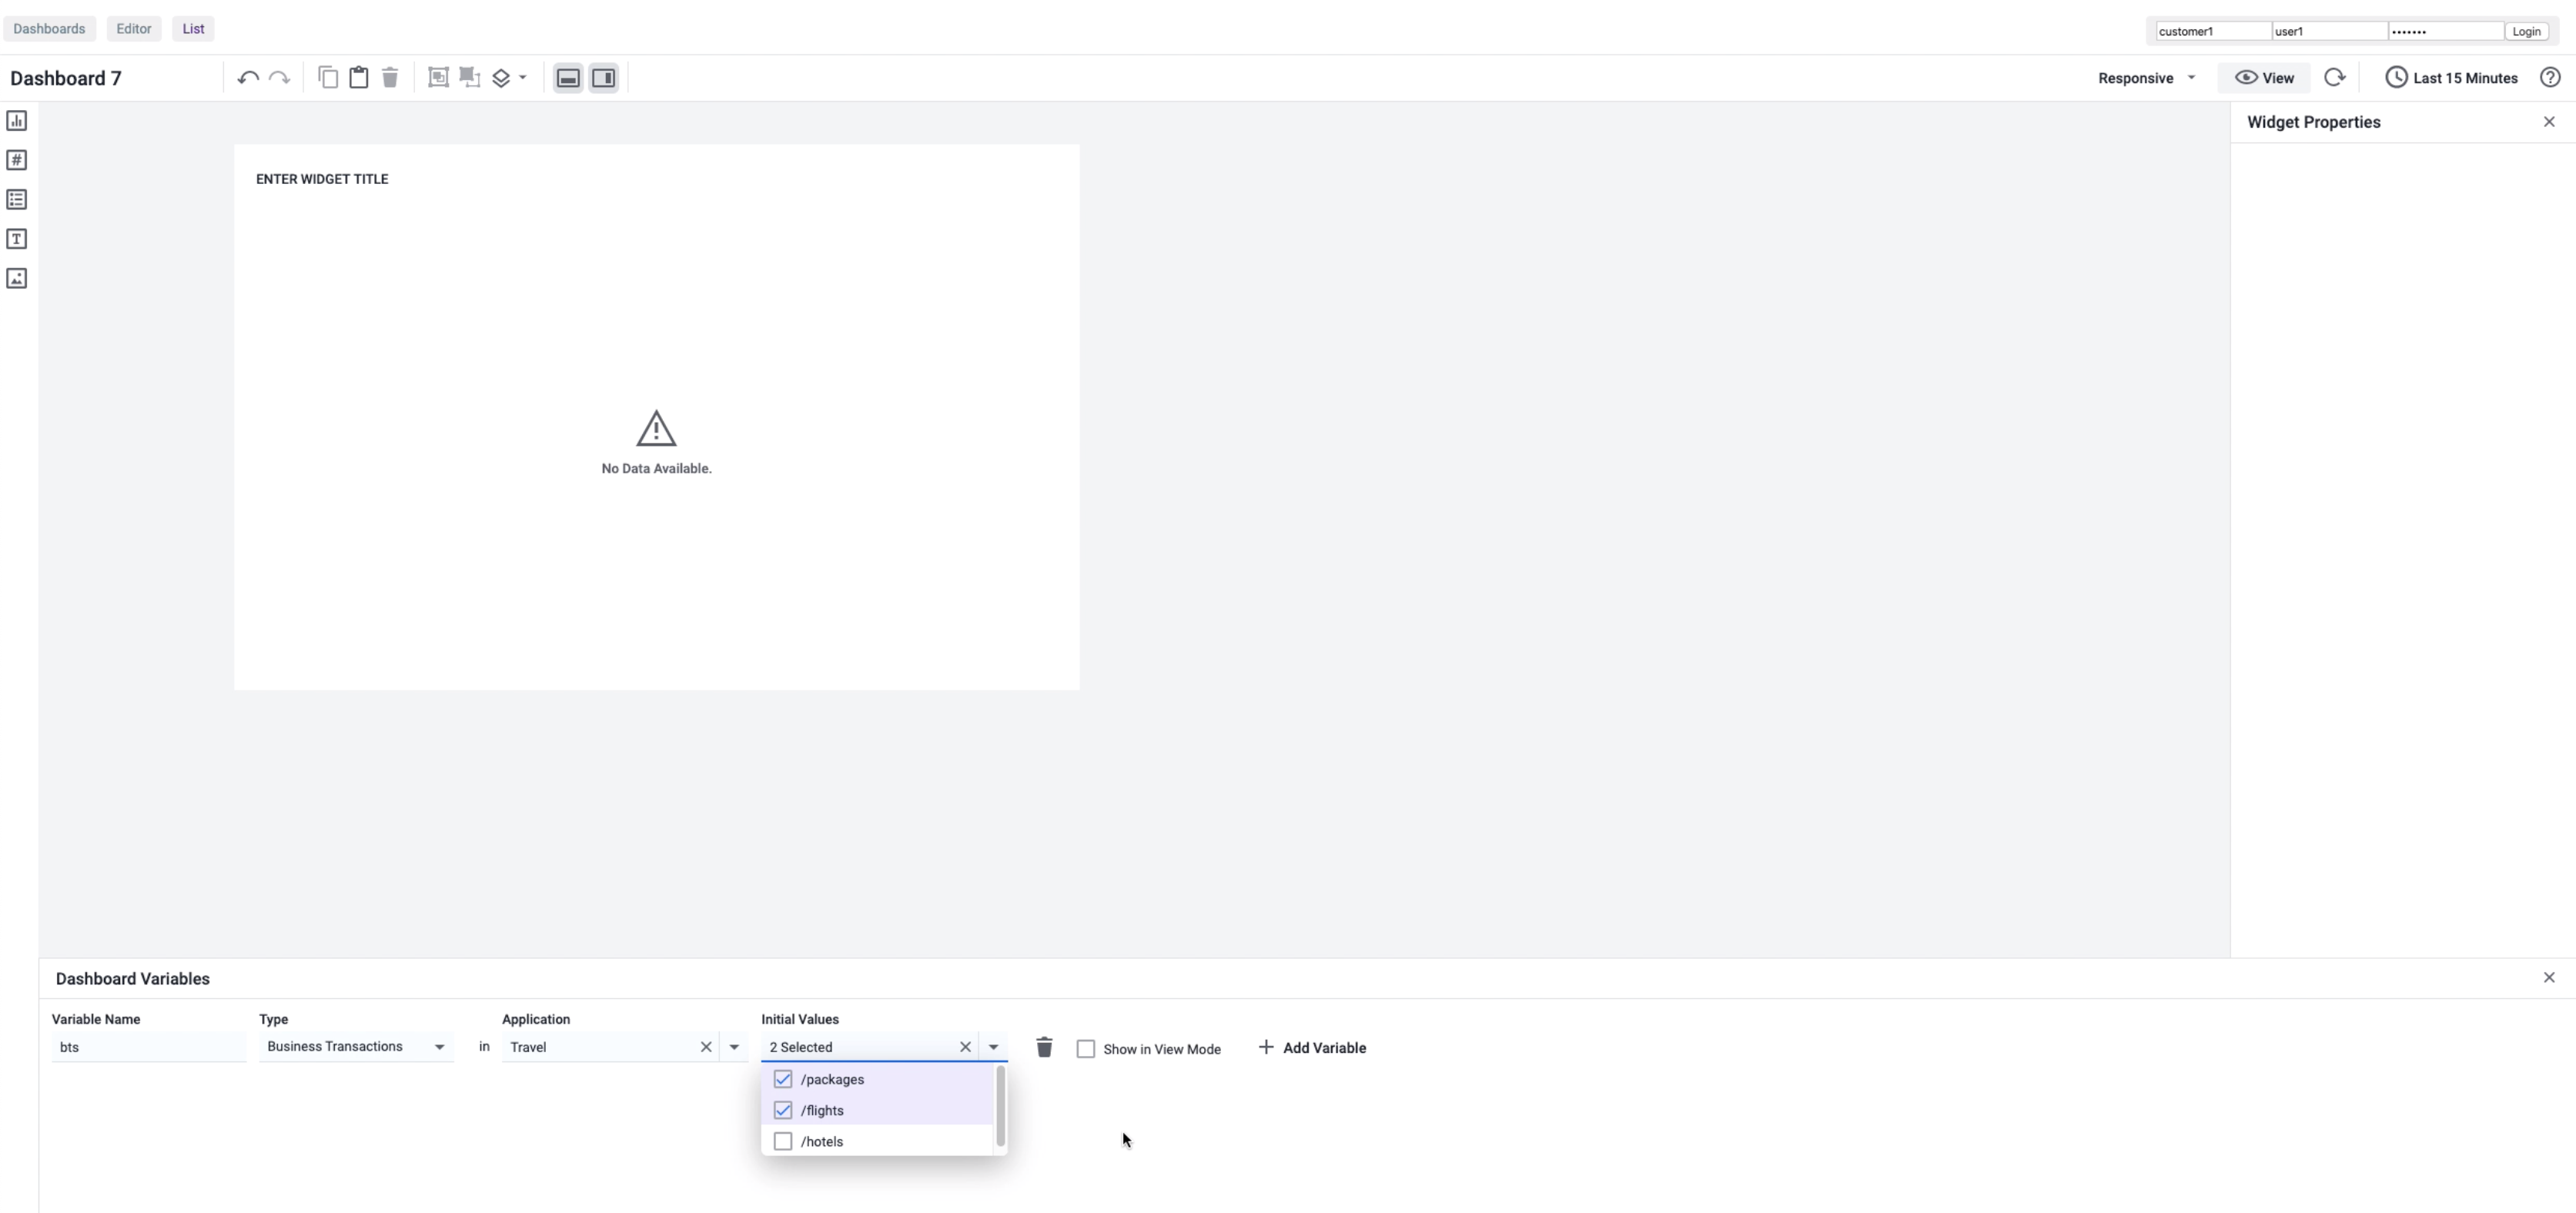Clear the Travel application selection
The image size is (2576, 1213).
pos(706,1047)
